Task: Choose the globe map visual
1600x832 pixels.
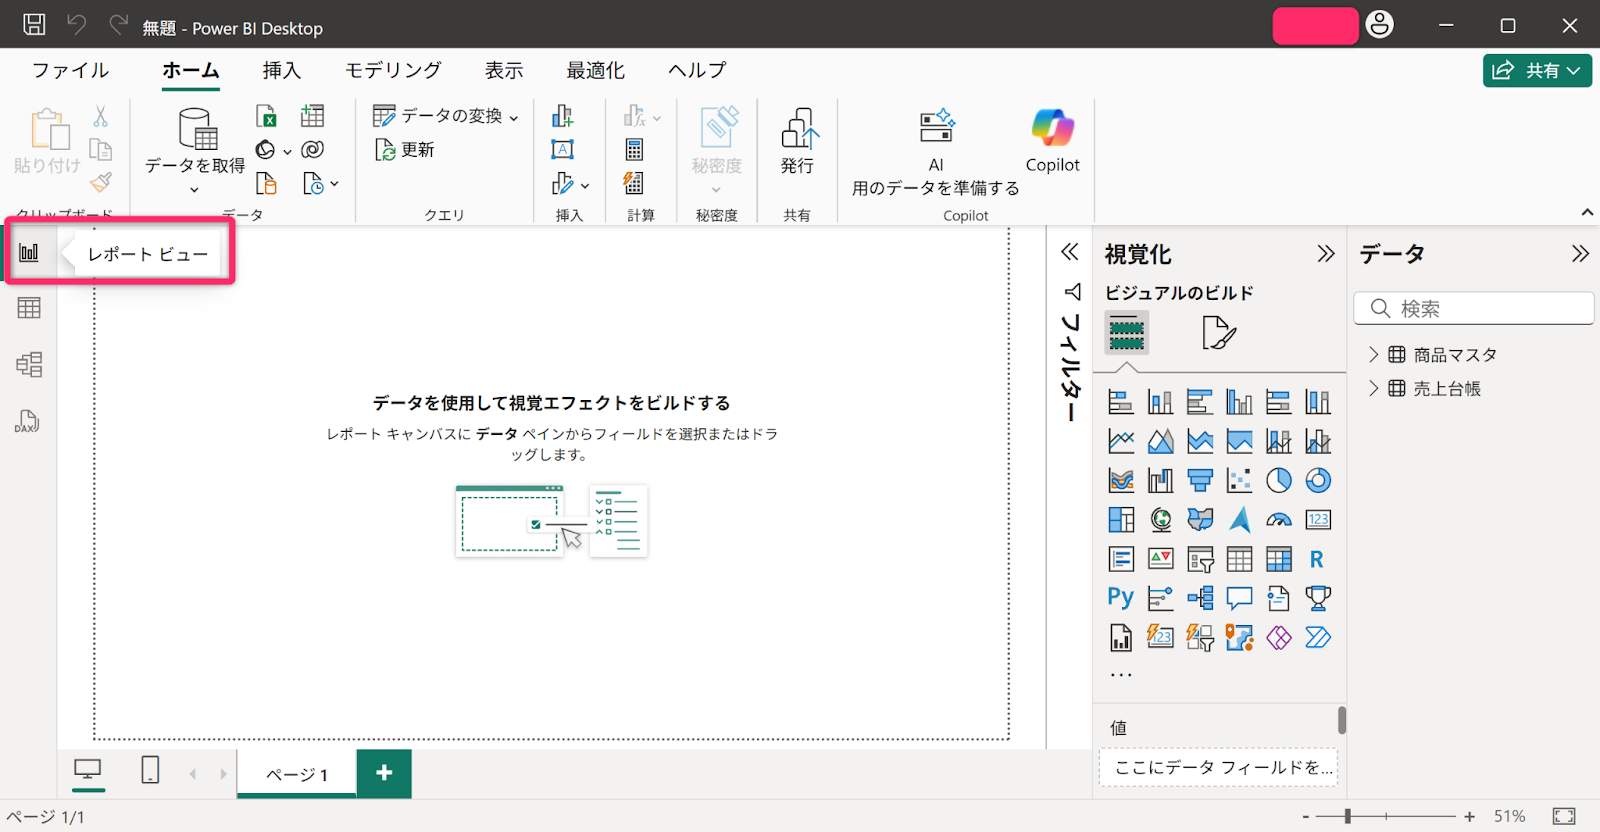Action: click(1161, 519)
